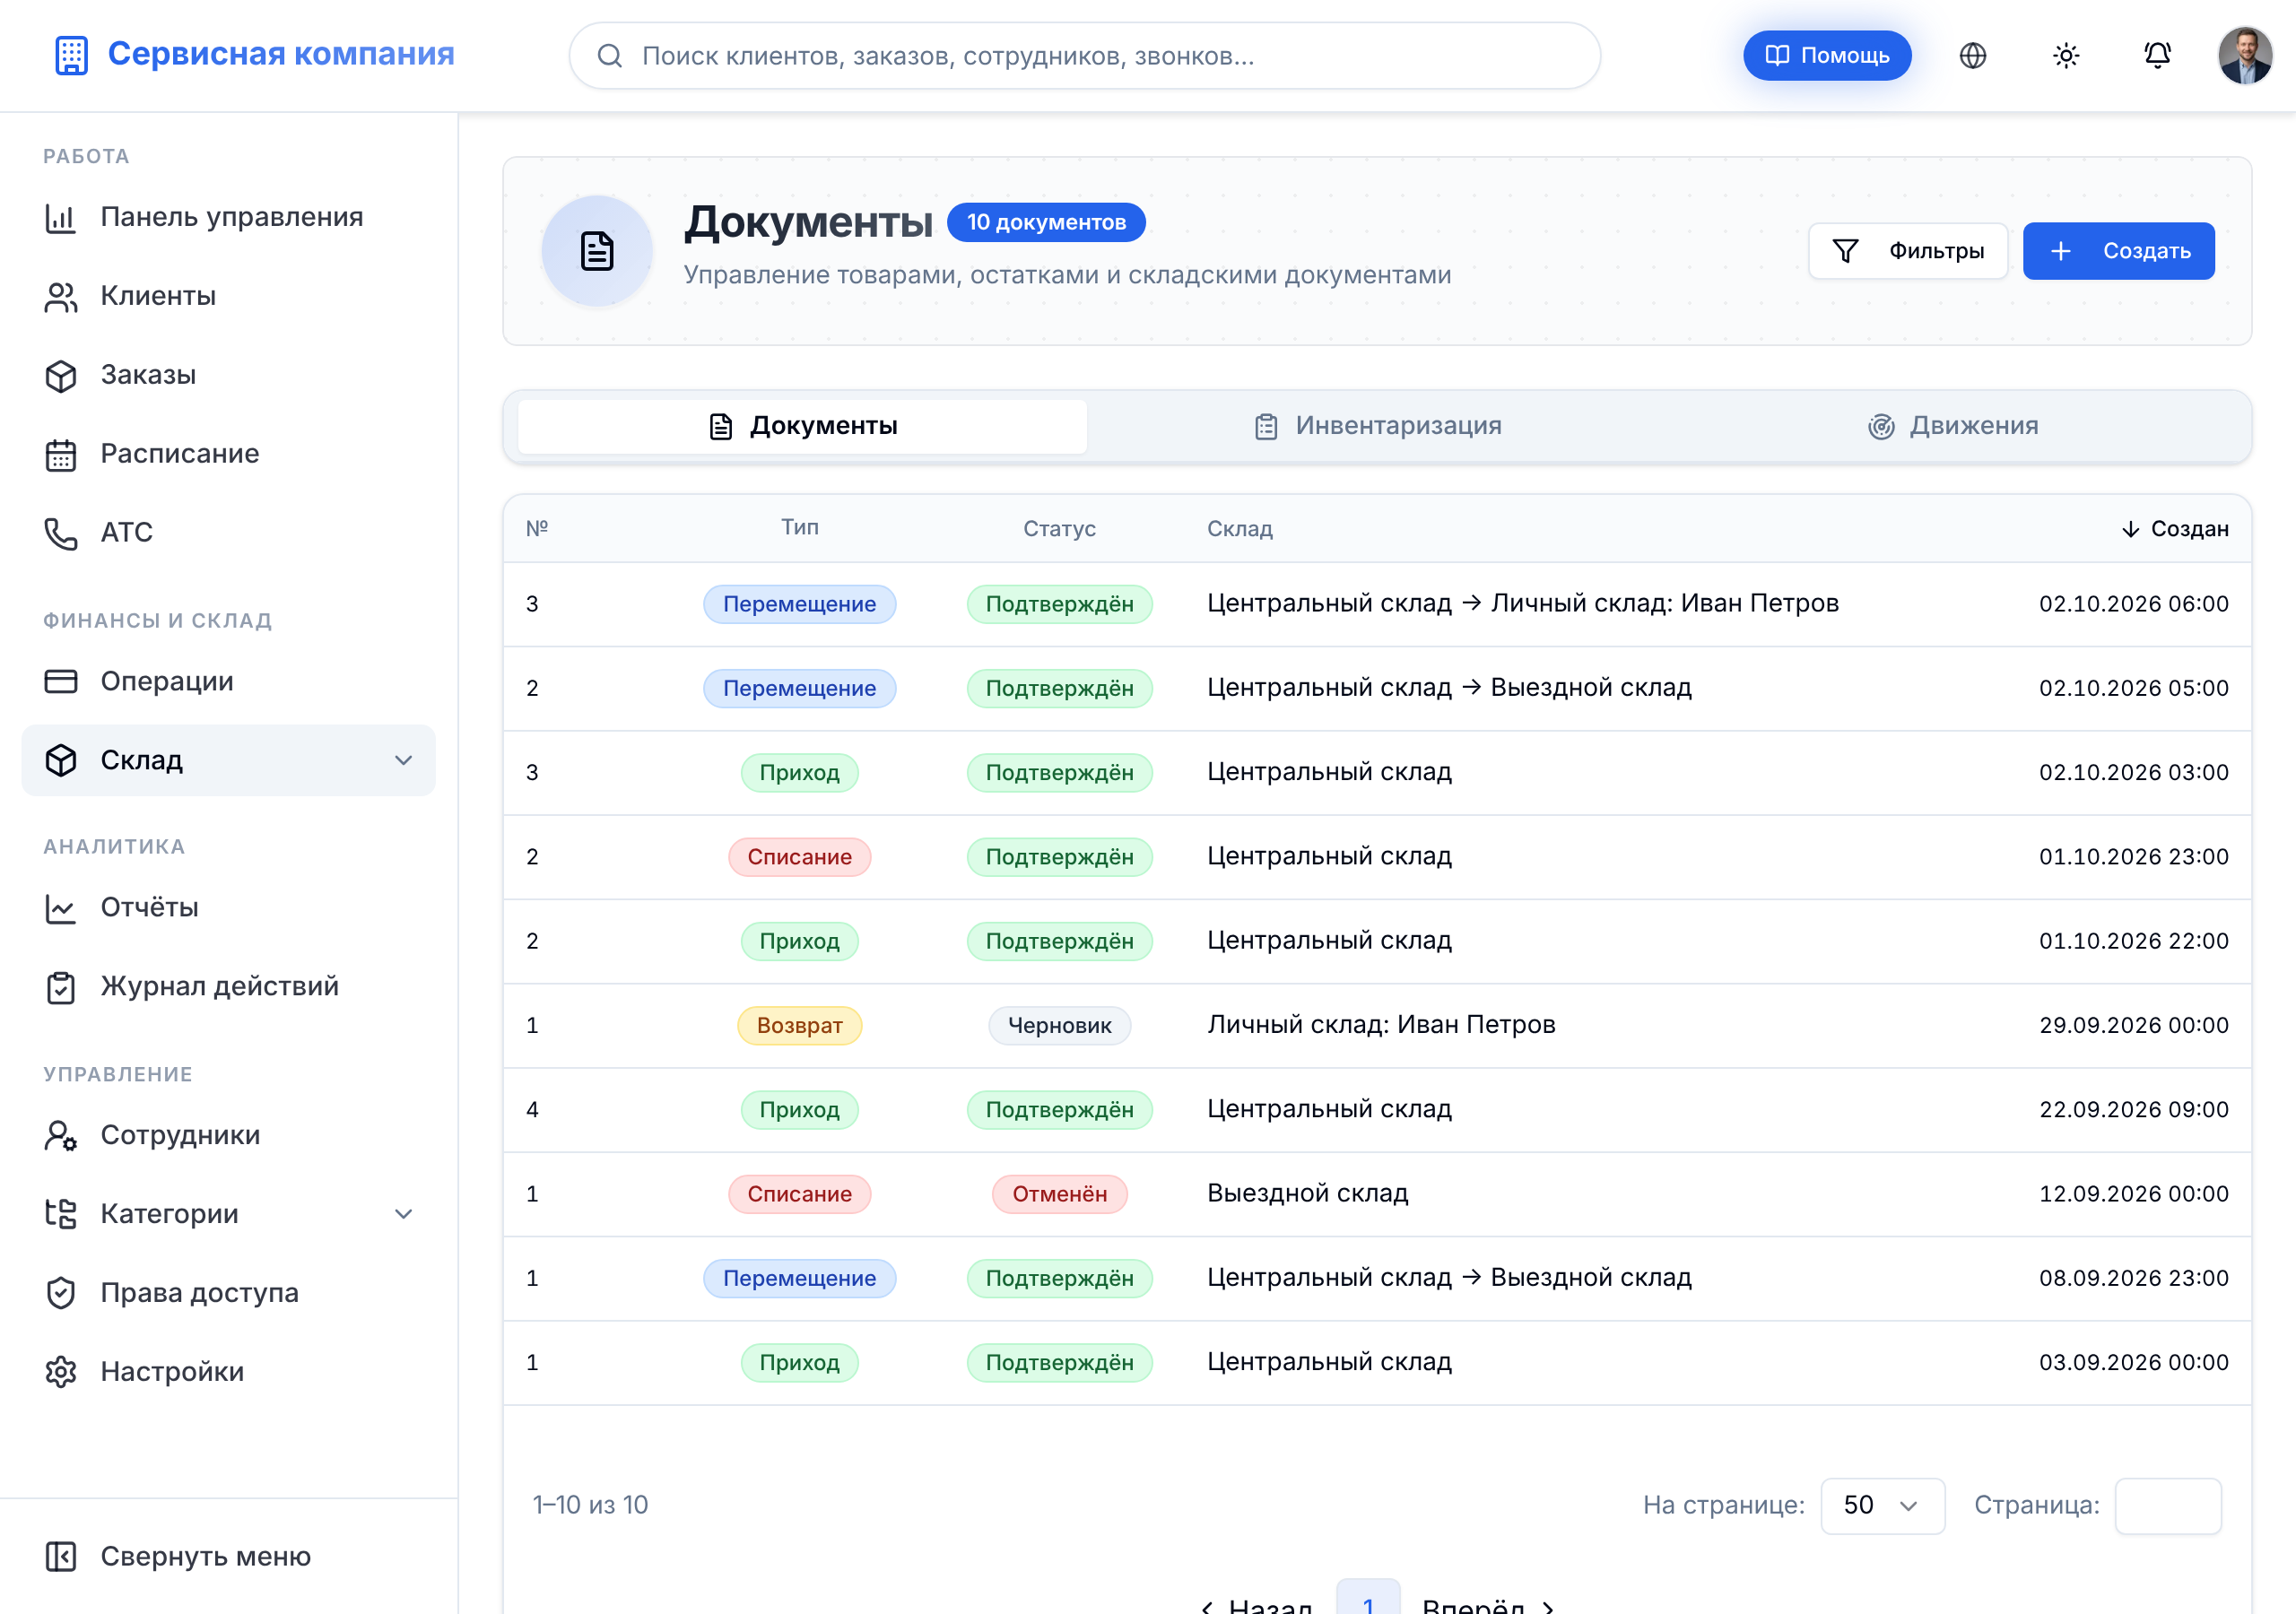
Task: Open Настройки gear item
Action: click(228, 1372)
